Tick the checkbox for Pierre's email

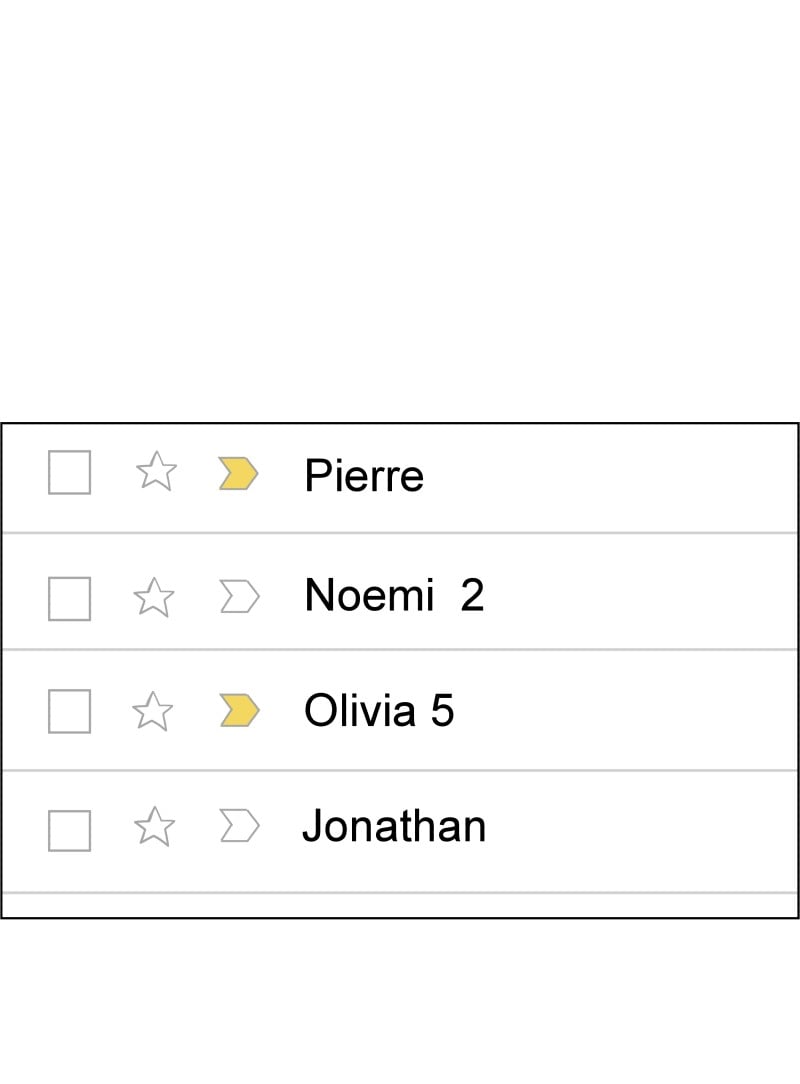pos(69,472)
